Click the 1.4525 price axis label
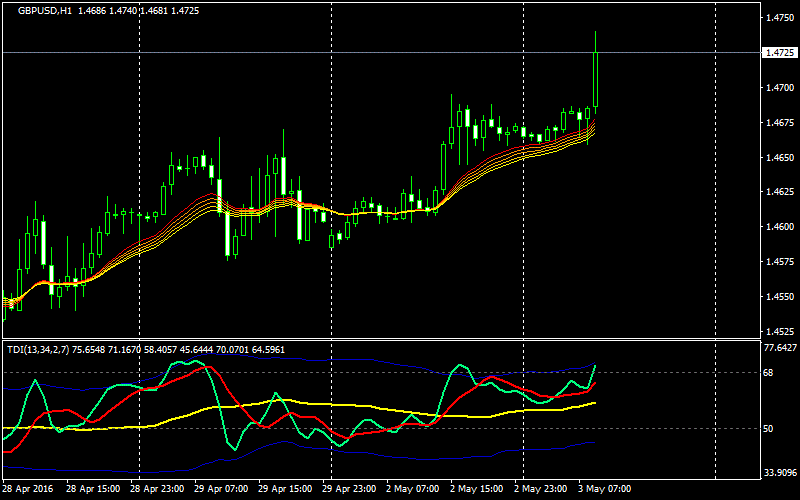 780,331
